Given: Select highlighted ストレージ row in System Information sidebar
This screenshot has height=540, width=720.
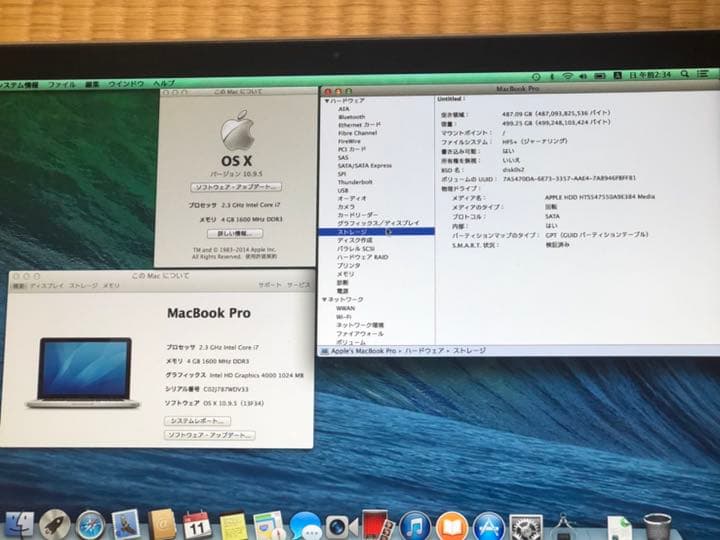Looking at the screenshot, I should pyautogui.click(x=377, y=232).
